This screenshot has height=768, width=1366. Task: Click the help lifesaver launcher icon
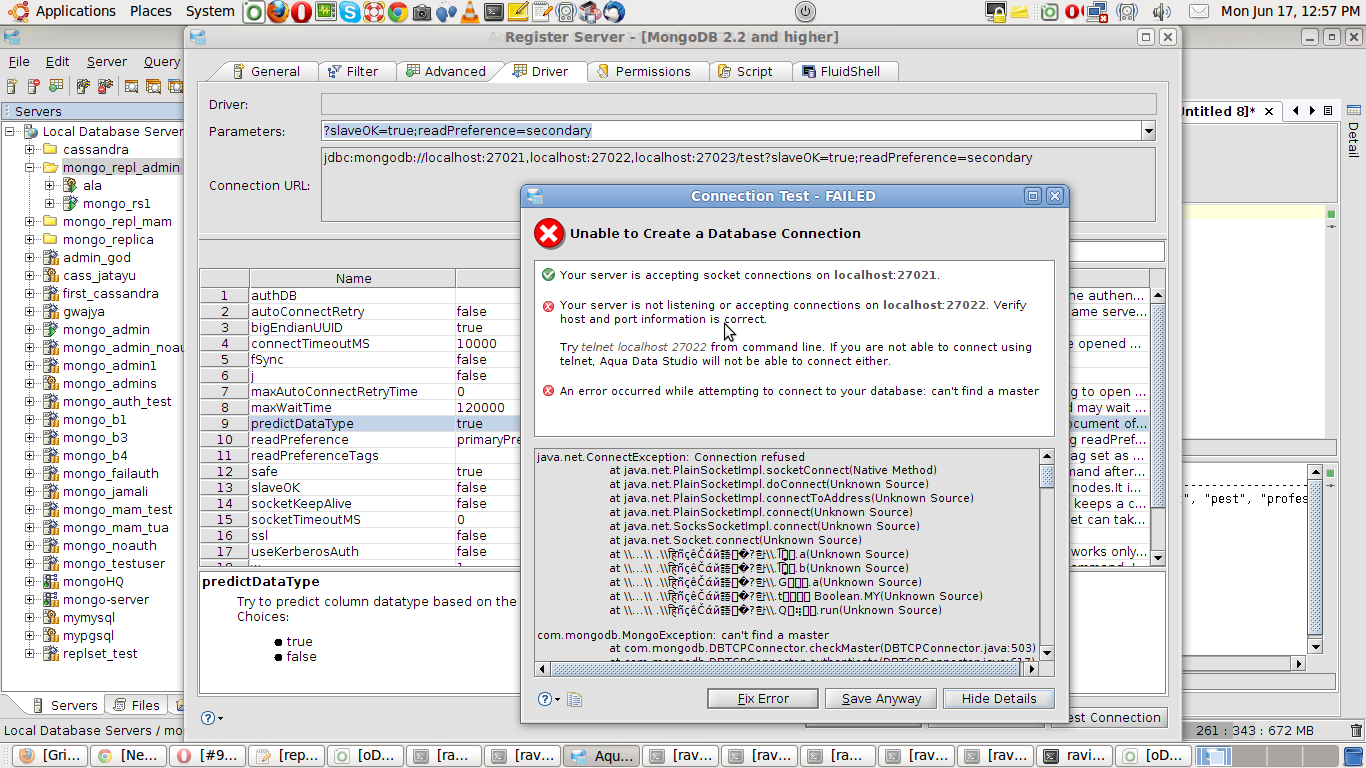373,12
